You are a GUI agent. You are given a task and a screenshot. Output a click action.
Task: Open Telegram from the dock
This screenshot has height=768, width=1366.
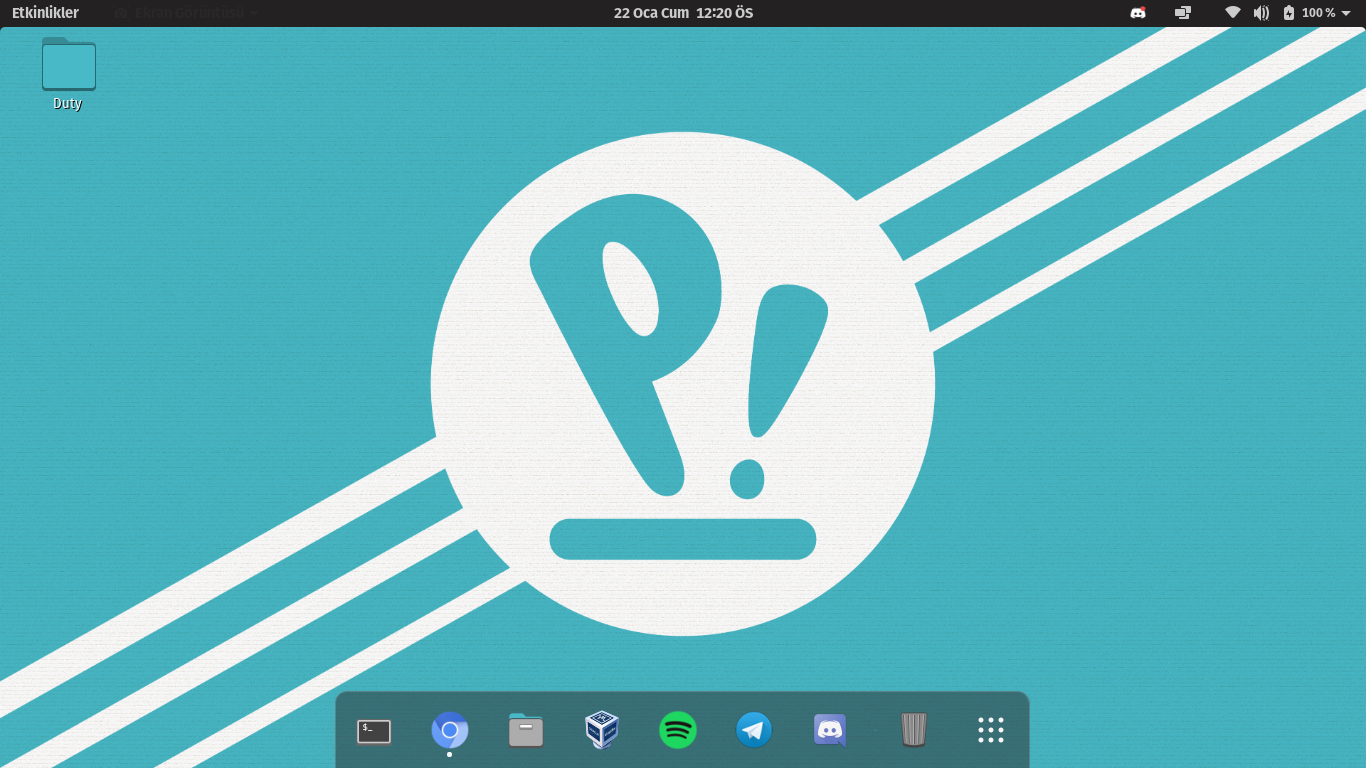pyautogui.click(x=754, y=730)
